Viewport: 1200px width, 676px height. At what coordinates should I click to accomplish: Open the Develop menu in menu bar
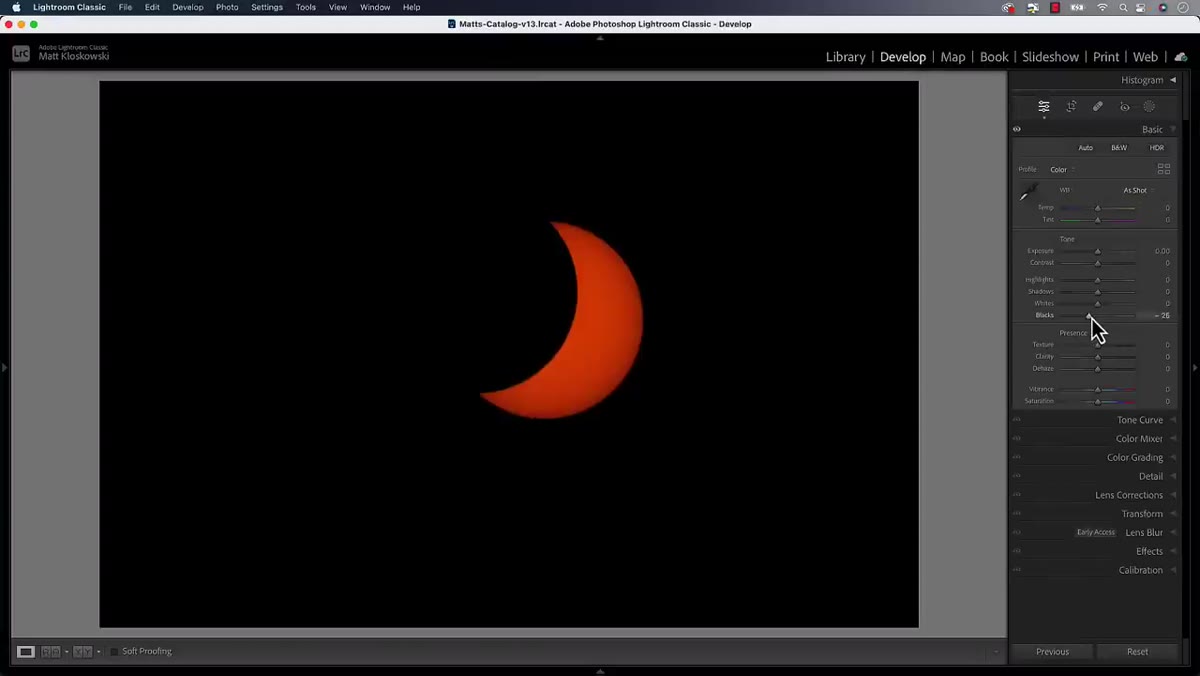187,7
